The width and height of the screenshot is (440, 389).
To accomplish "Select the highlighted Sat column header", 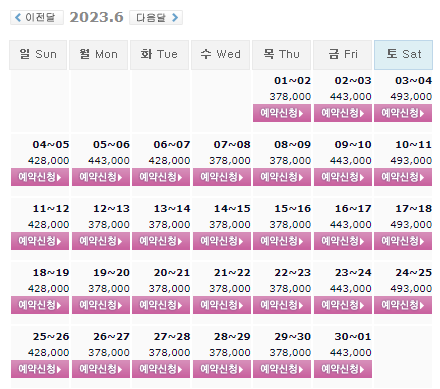I will 403,55.
